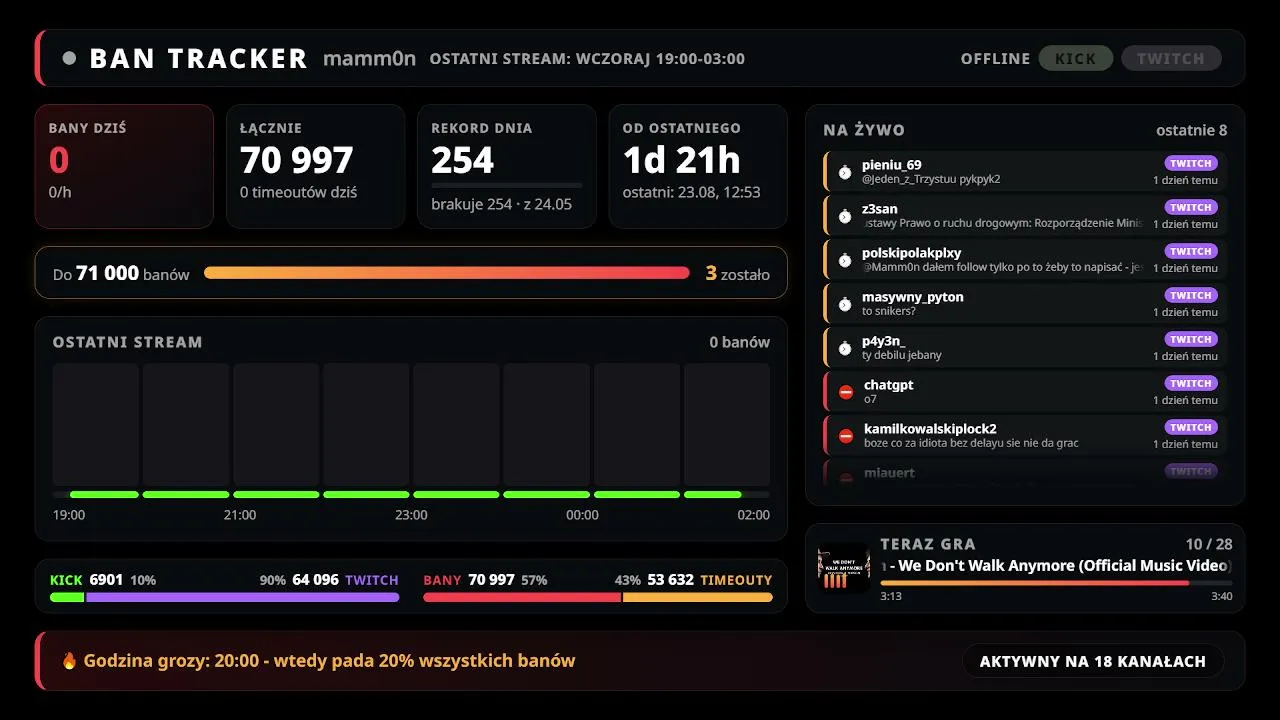Click the '0 banów' label in OSTATNI STREAM
The image size is (1280, 720).
coord(740,342)
